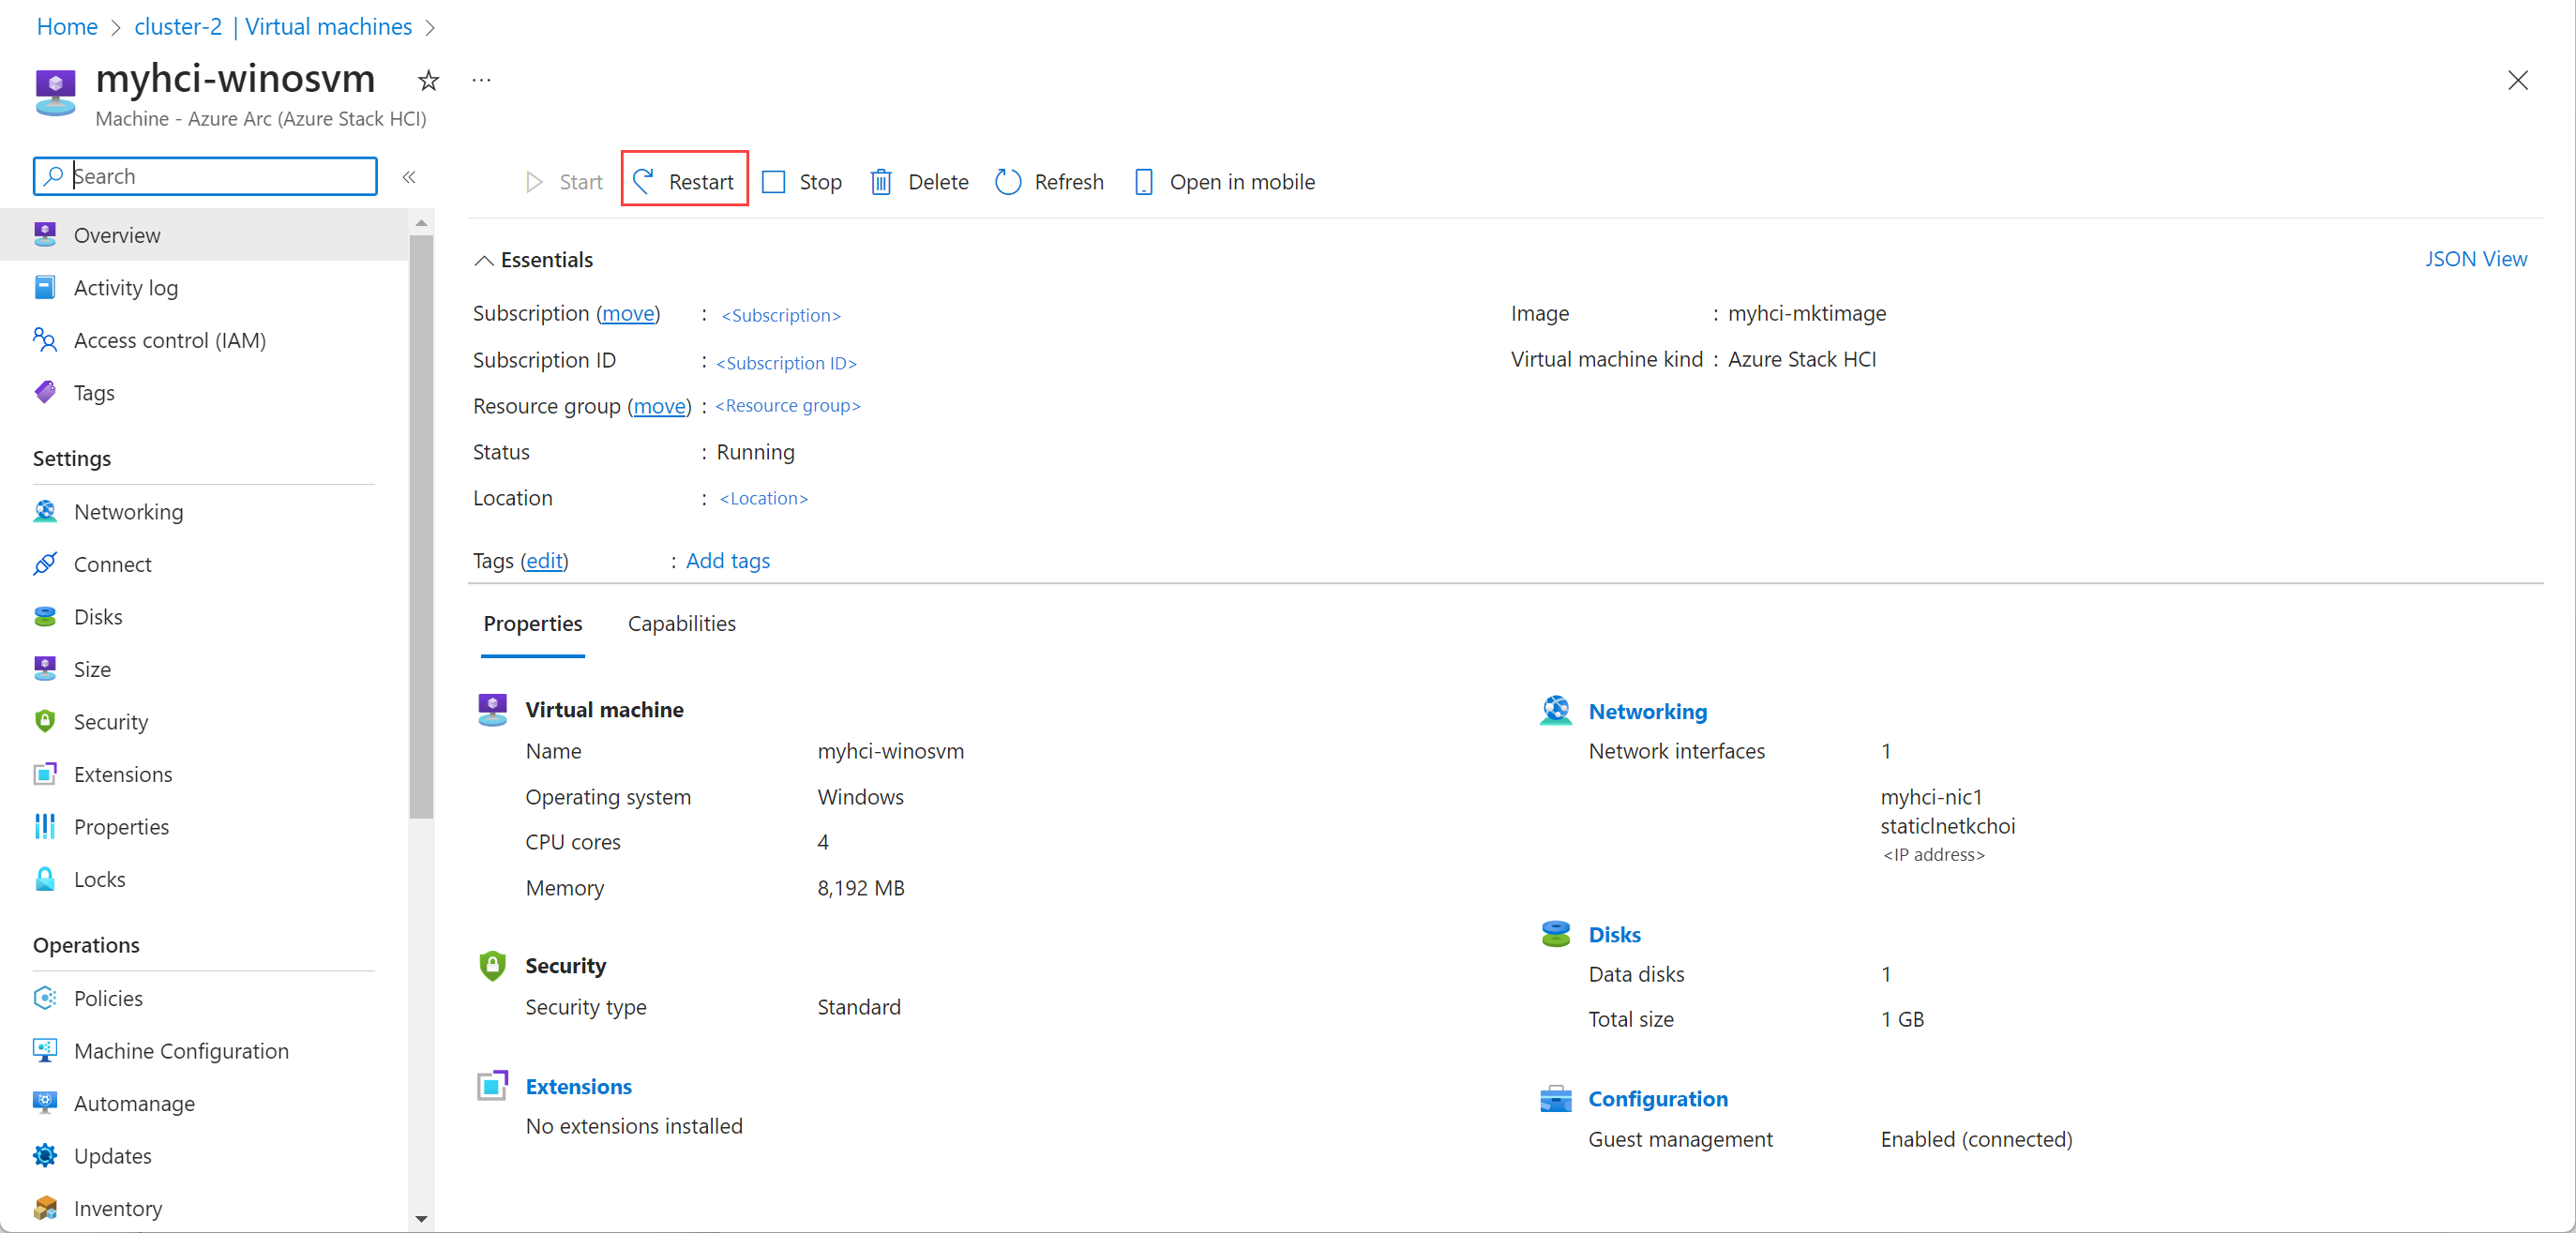Open the <Resource group> link

click(x=787, y=405)
